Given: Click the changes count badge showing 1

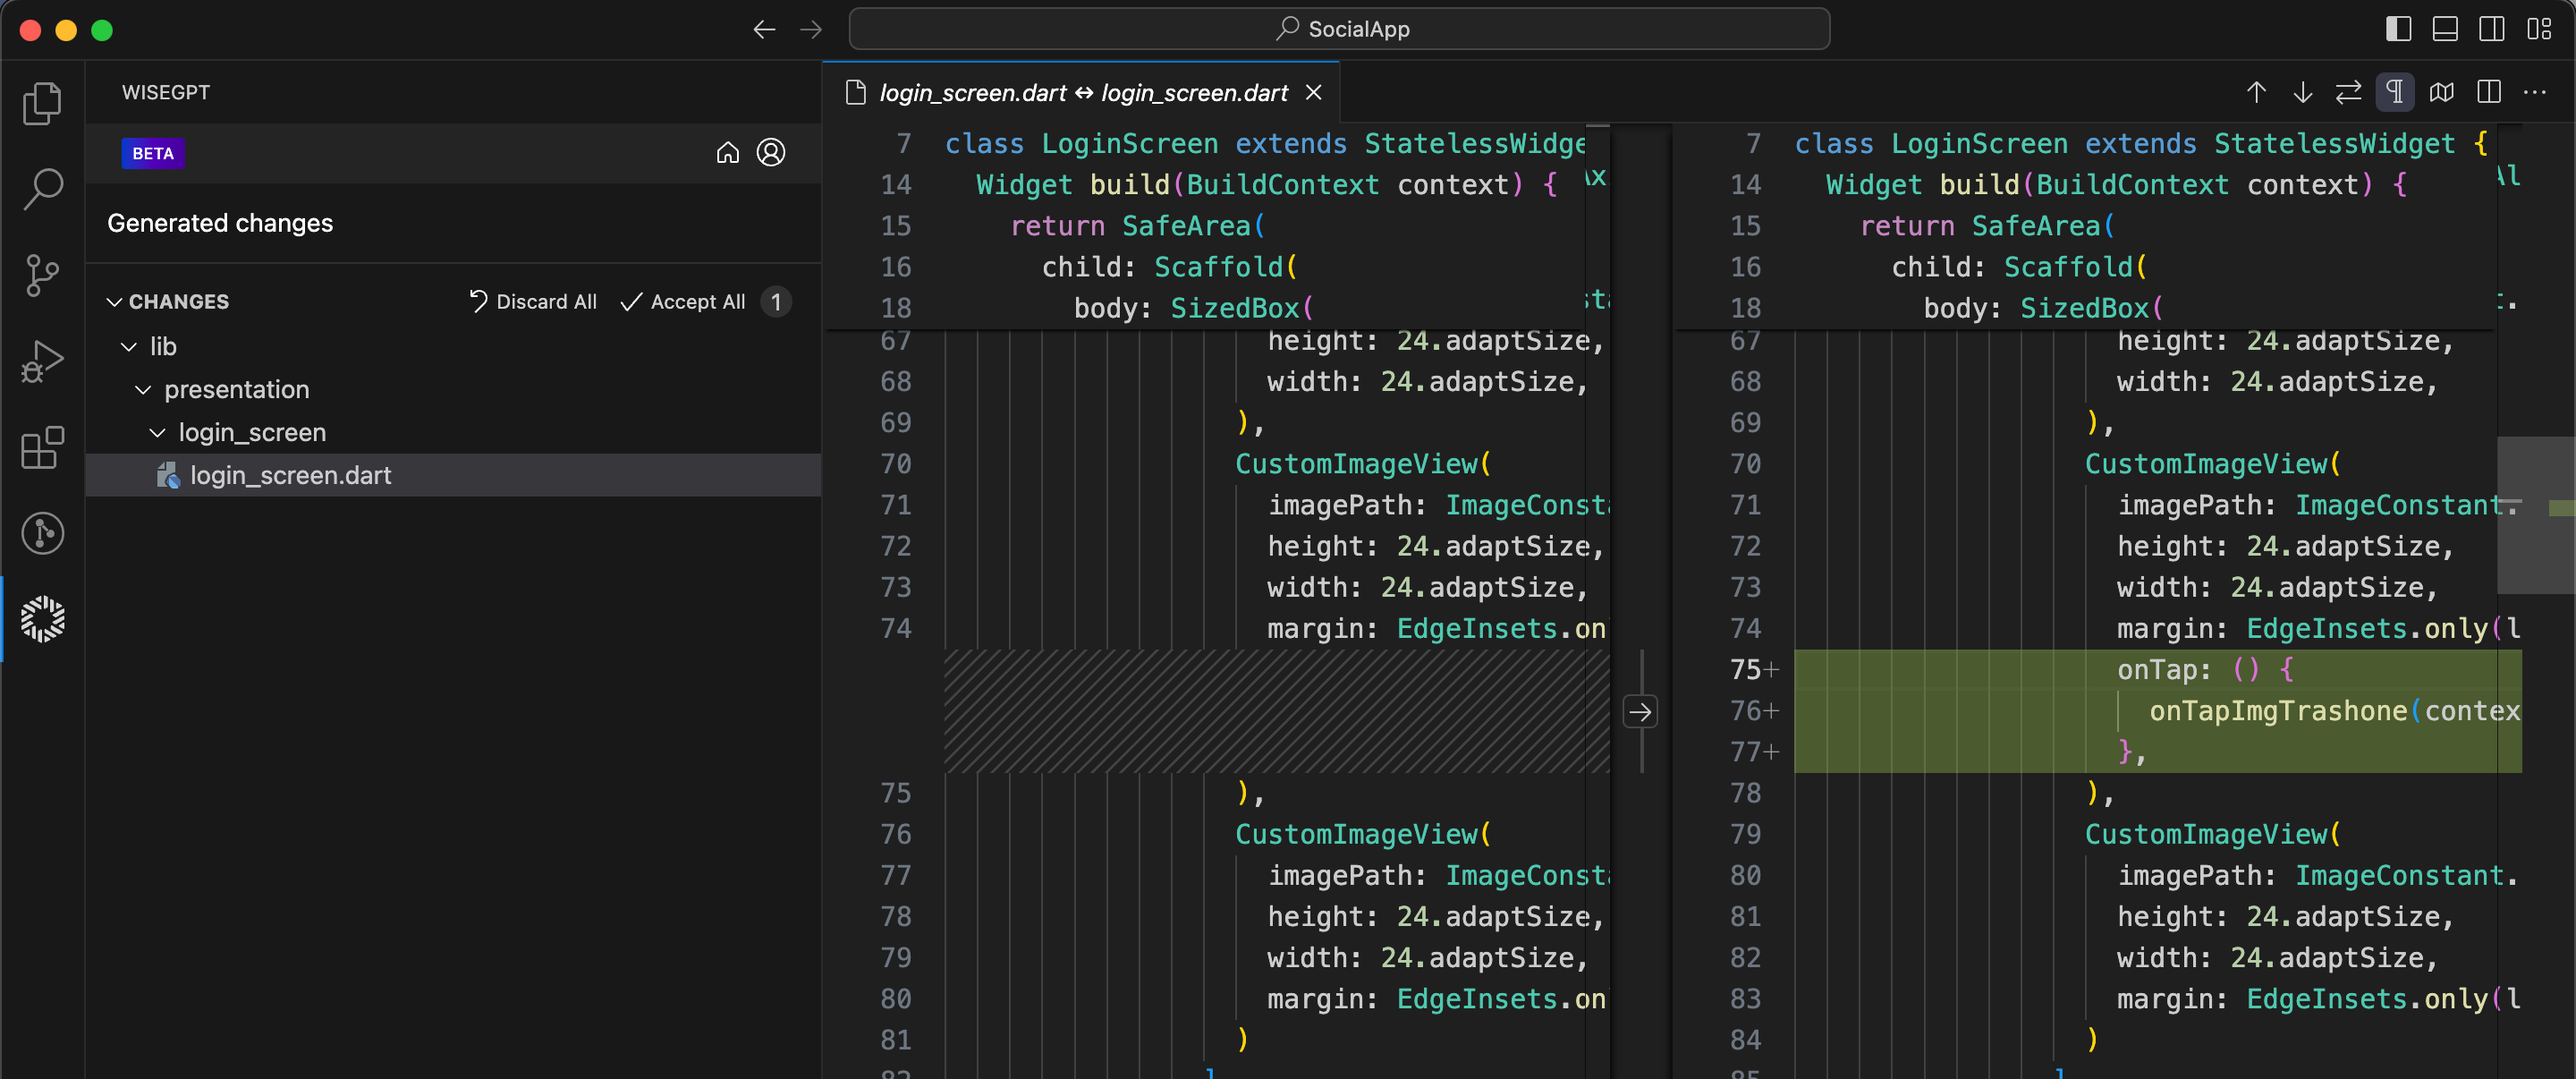Looking at the screenshot, I should 776,301.
